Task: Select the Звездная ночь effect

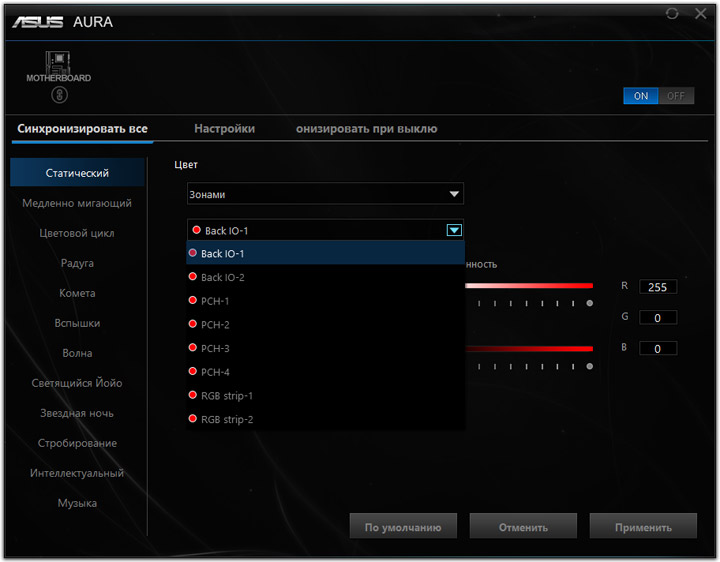Action: coord(77,413)
